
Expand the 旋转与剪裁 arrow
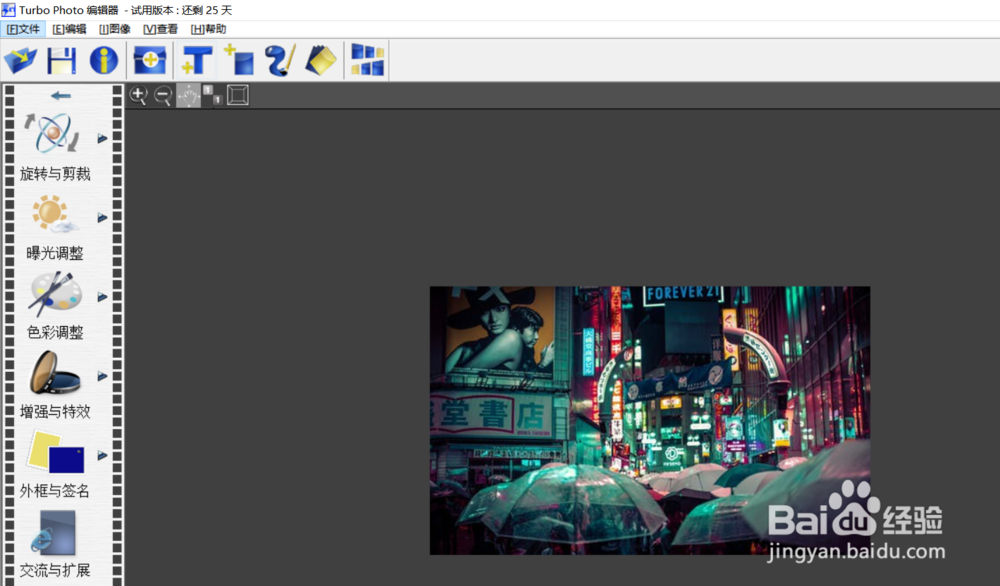point(102,138)
